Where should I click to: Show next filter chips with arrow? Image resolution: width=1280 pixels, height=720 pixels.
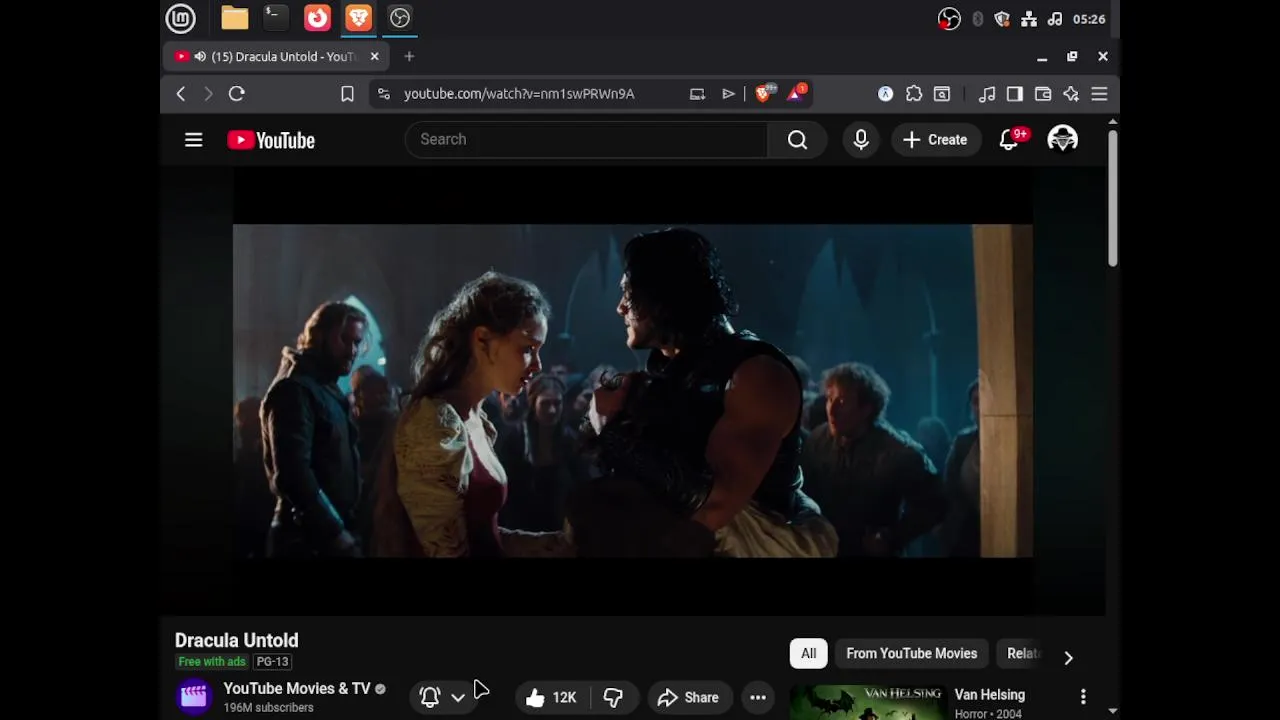[x=1068, y=657]
